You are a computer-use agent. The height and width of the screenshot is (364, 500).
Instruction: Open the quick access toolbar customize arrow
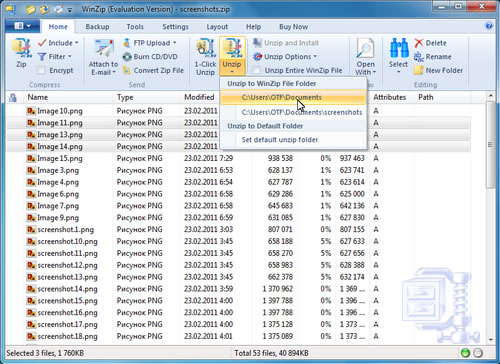click(x=70, y=10)
